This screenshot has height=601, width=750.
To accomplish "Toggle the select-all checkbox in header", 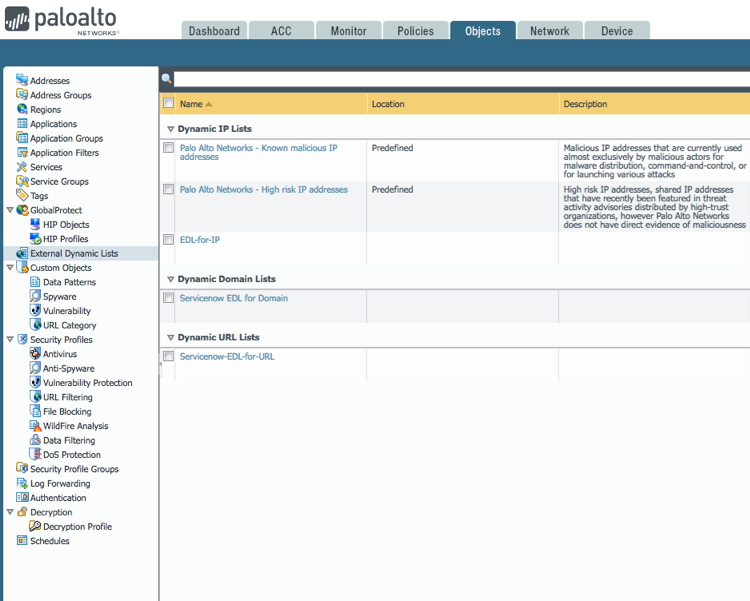I will 168,103.
